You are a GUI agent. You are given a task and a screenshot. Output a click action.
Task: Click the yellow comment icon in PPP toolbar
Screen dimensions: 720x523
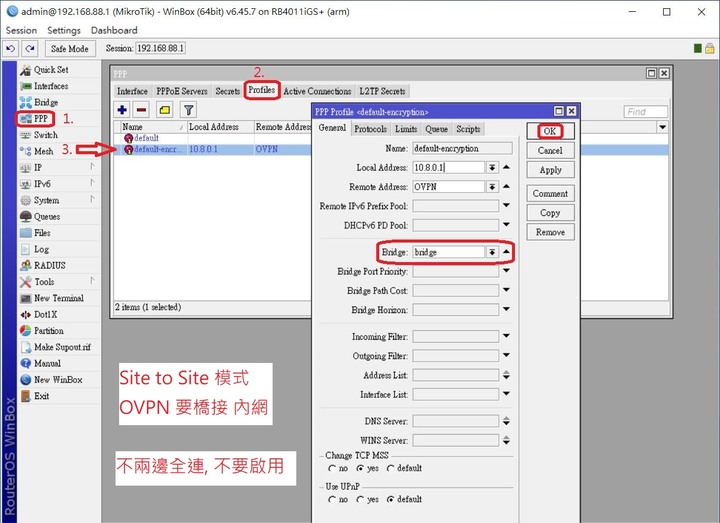pos(165,110)
